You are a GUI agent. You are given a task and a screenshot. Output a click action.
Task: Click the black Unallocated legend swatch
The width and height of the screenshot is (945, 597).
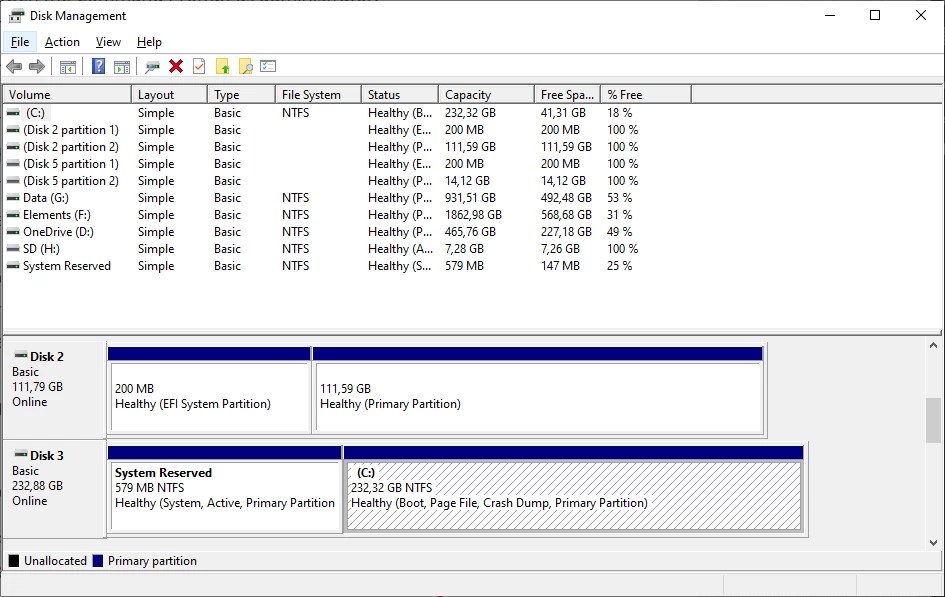[13, 561]
